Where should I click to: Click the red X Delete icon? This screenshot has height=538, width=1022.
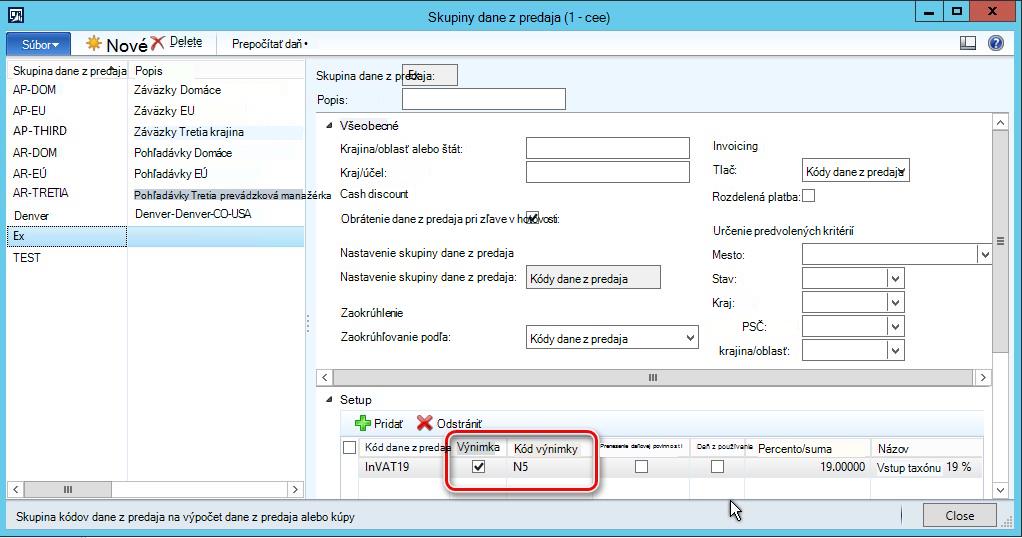157,43
